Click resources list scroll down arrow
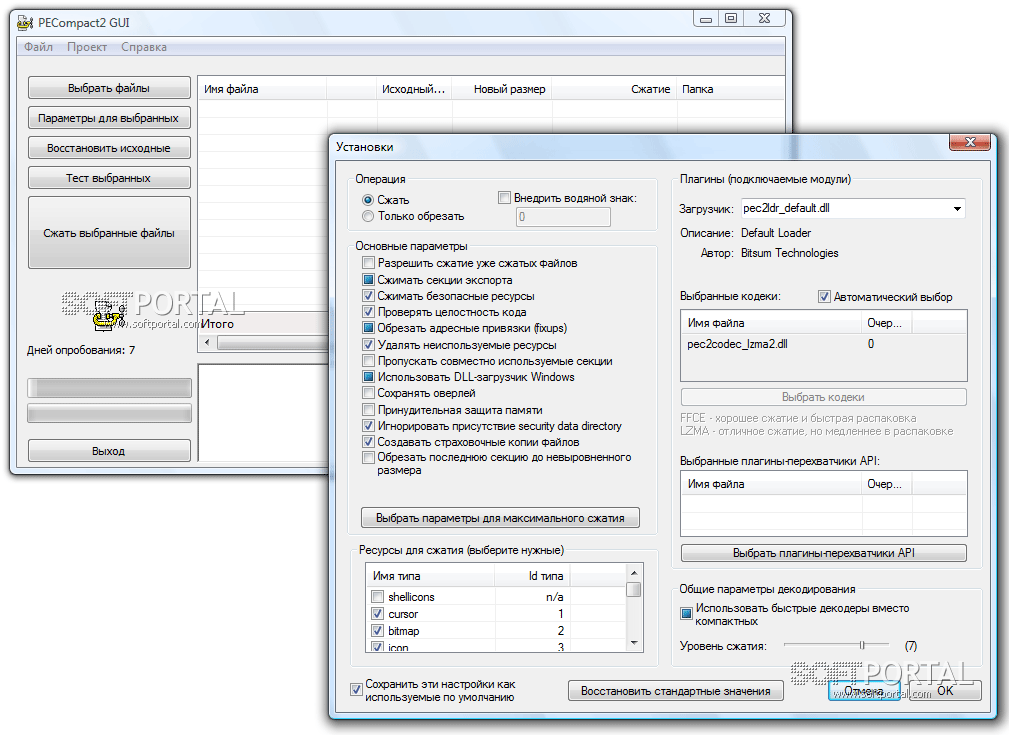Image resolution: width=1009 pixels, height=735 pixels. click(x=634, y=643)
